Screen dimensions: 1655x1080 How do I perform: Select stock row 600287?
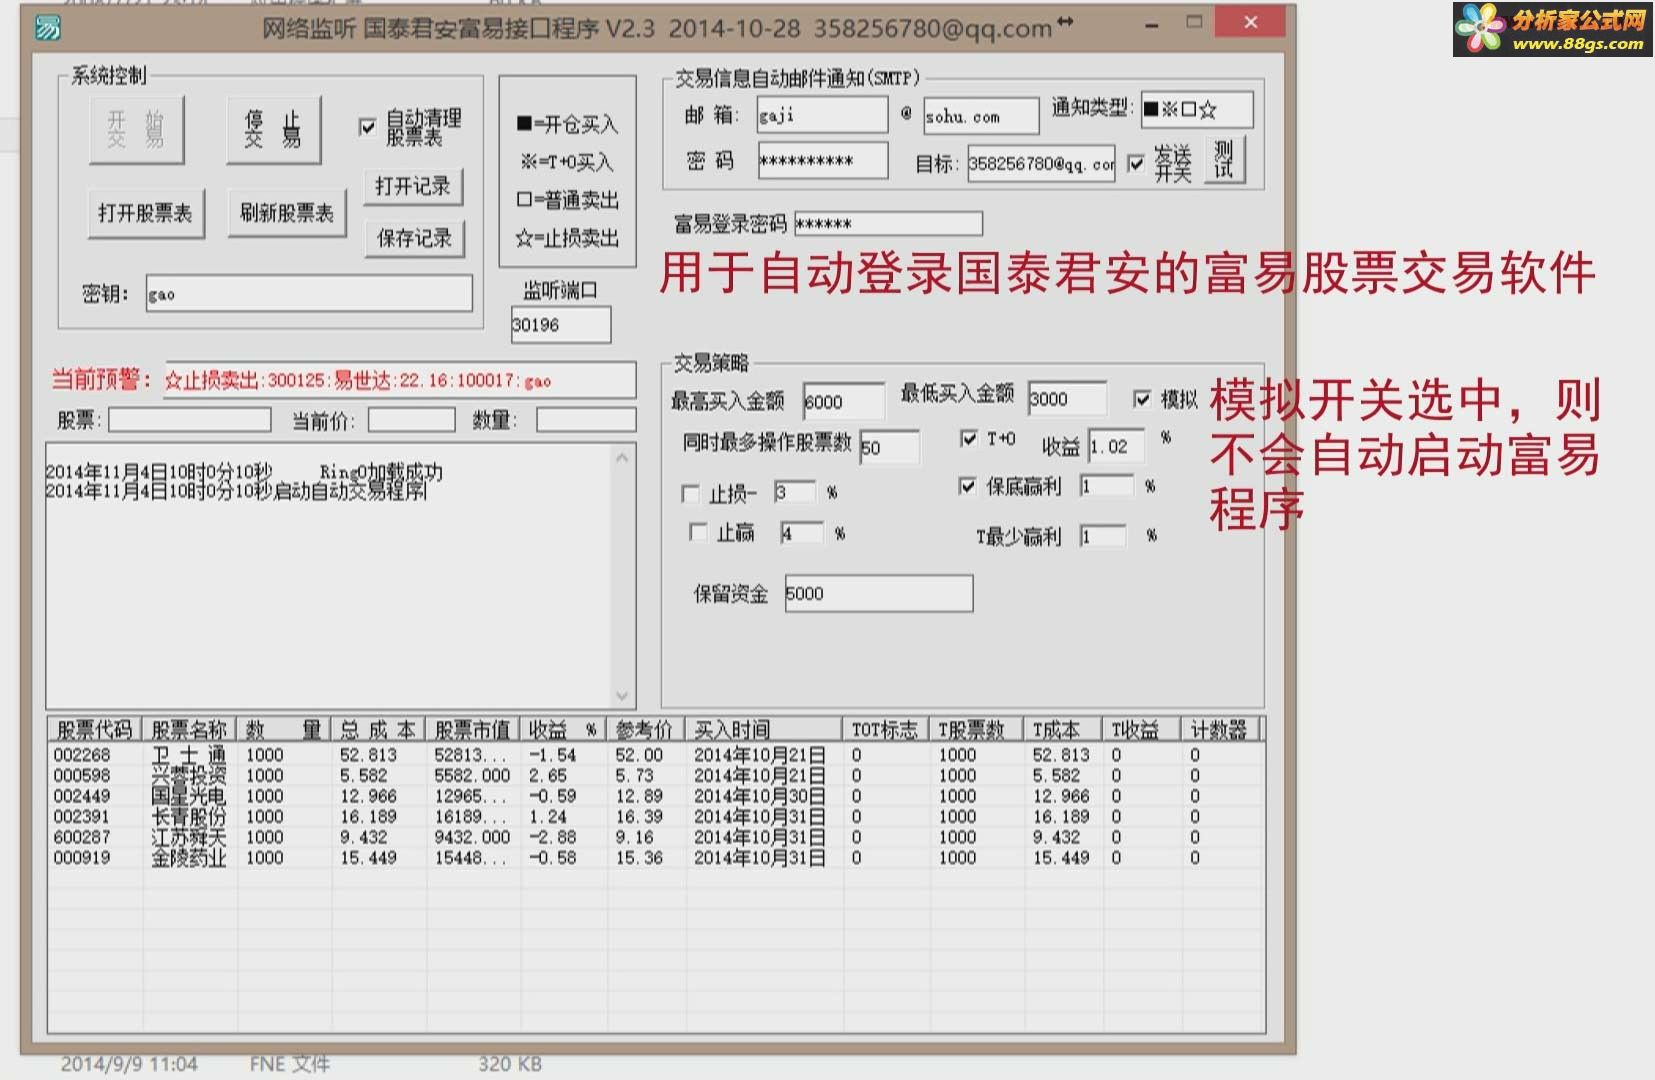656,837
